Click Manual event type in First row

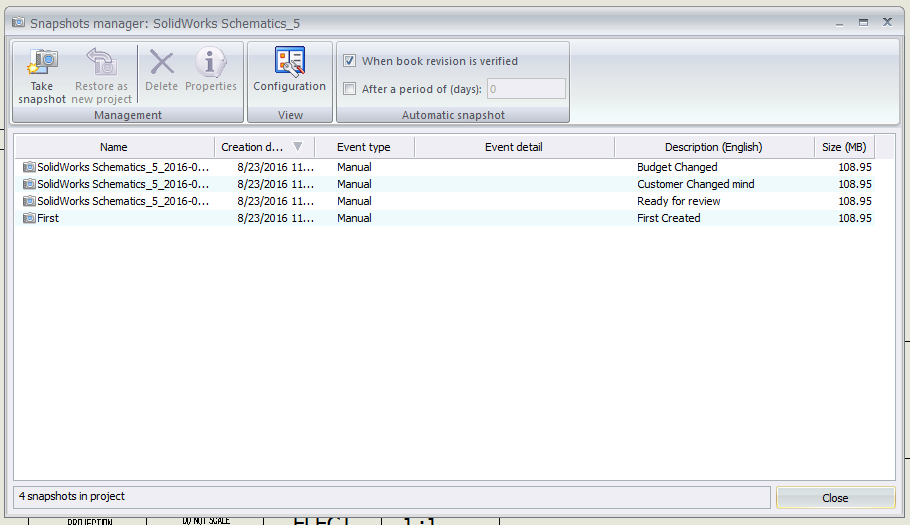(354, 218)
